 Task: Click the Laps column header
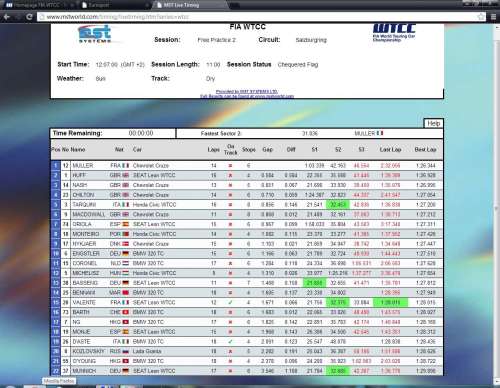click(213, 150)
